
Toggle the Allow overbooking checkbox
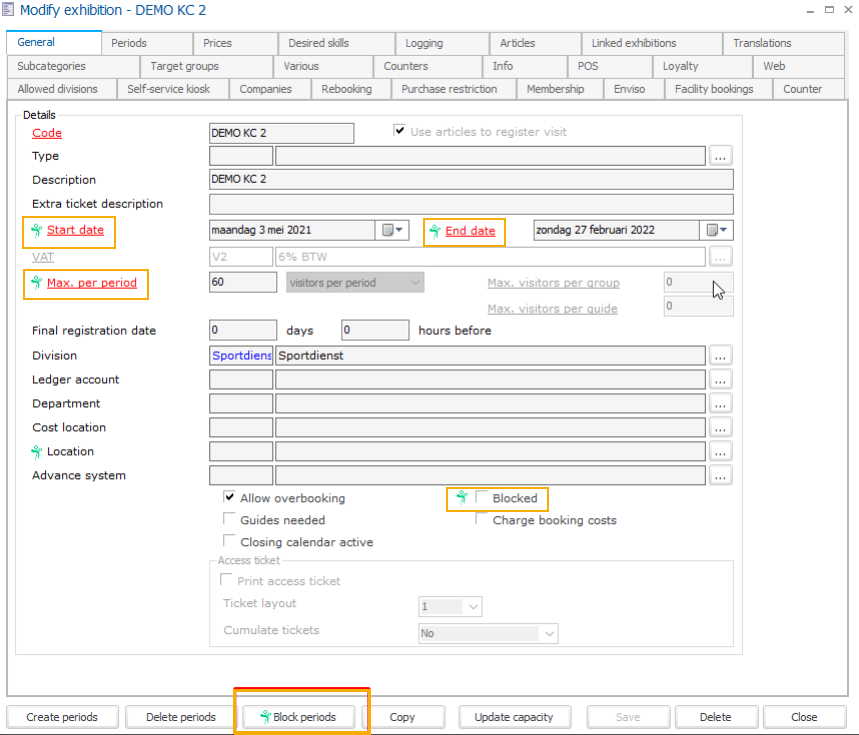[x=229, y=498]
